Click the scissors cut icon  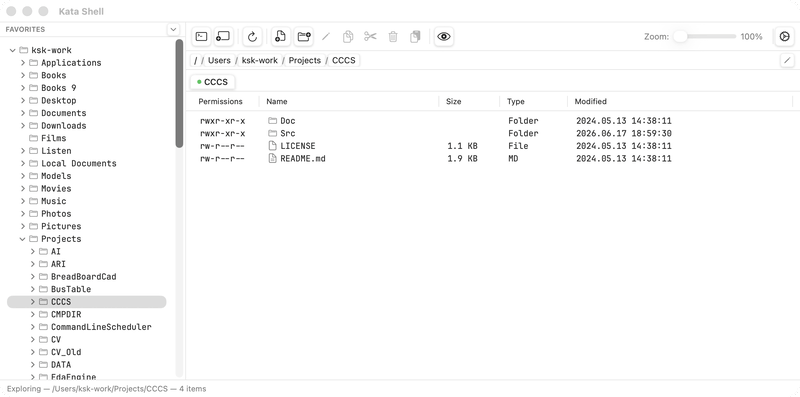(x=370, y=36)
